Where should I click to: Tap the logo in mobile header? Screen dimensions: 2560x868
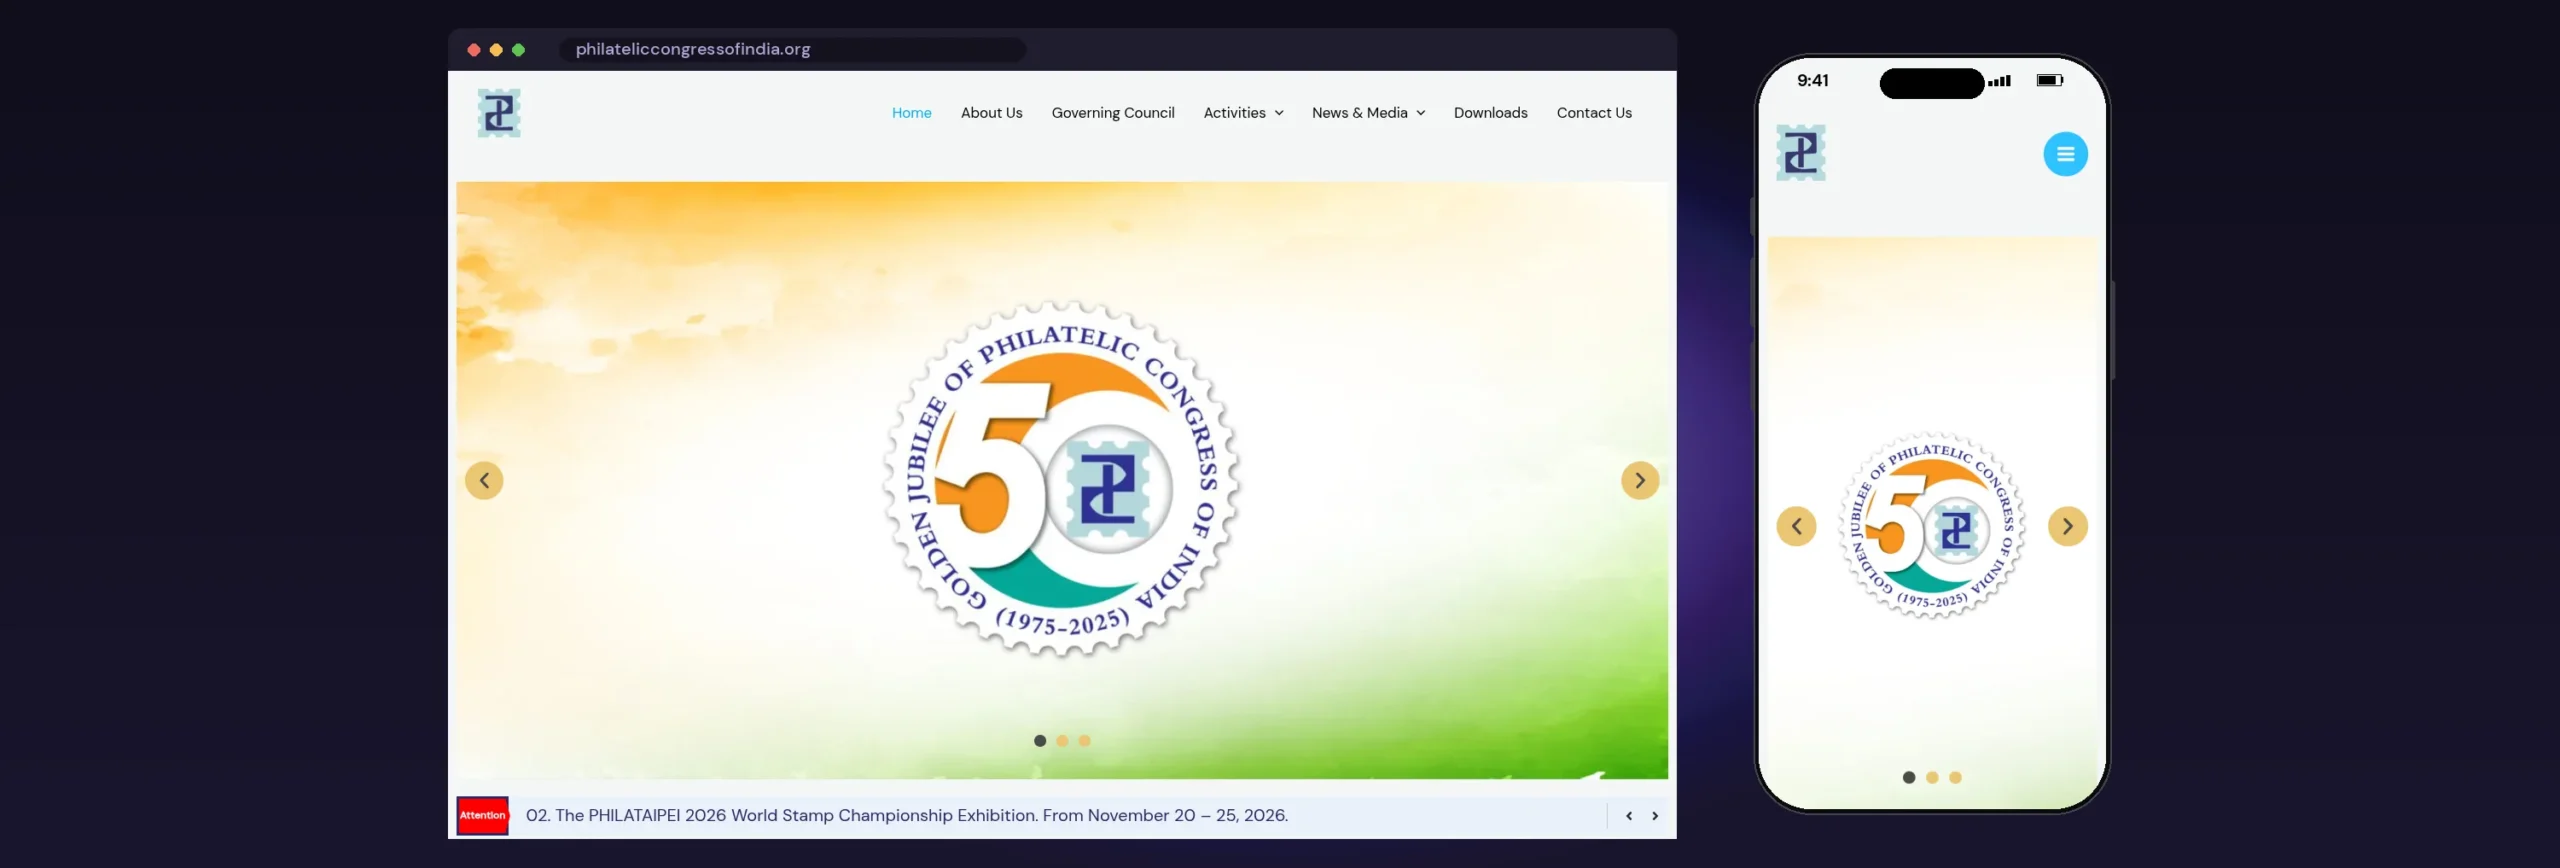pyautogui.click(x=1801, y=153)
